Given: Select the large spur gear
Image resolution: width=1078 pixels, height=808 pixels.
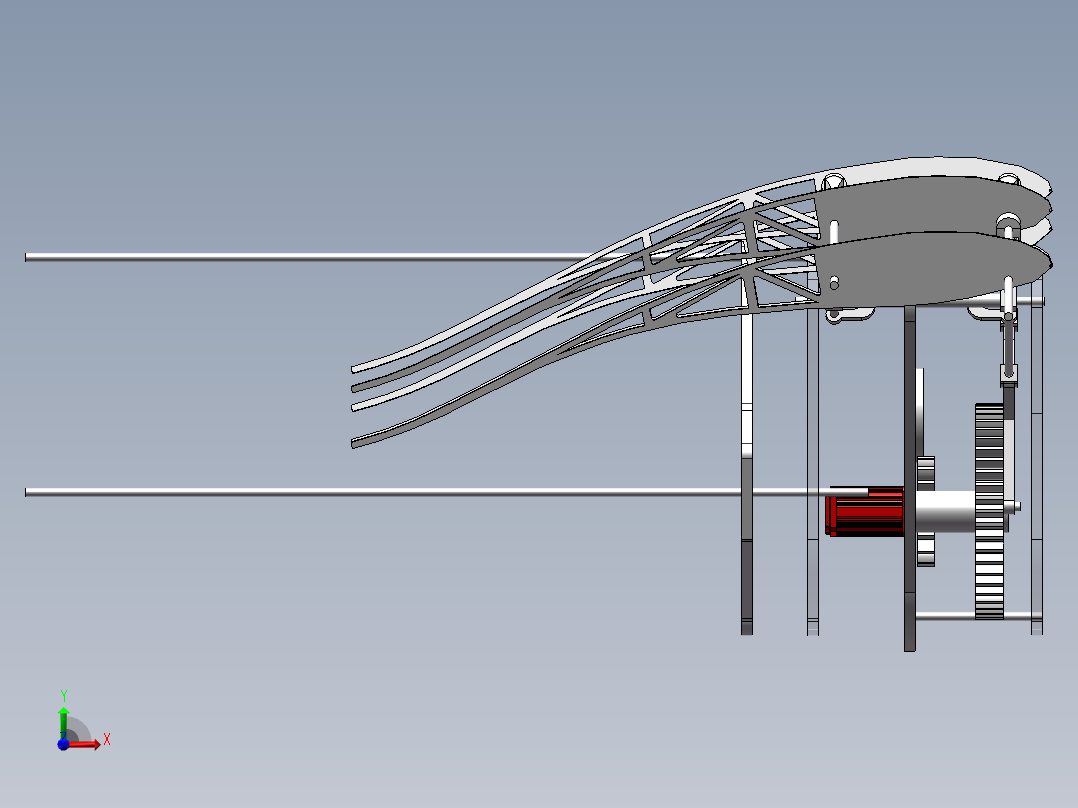Looking at the screenshot, I should tap(989, 511).
